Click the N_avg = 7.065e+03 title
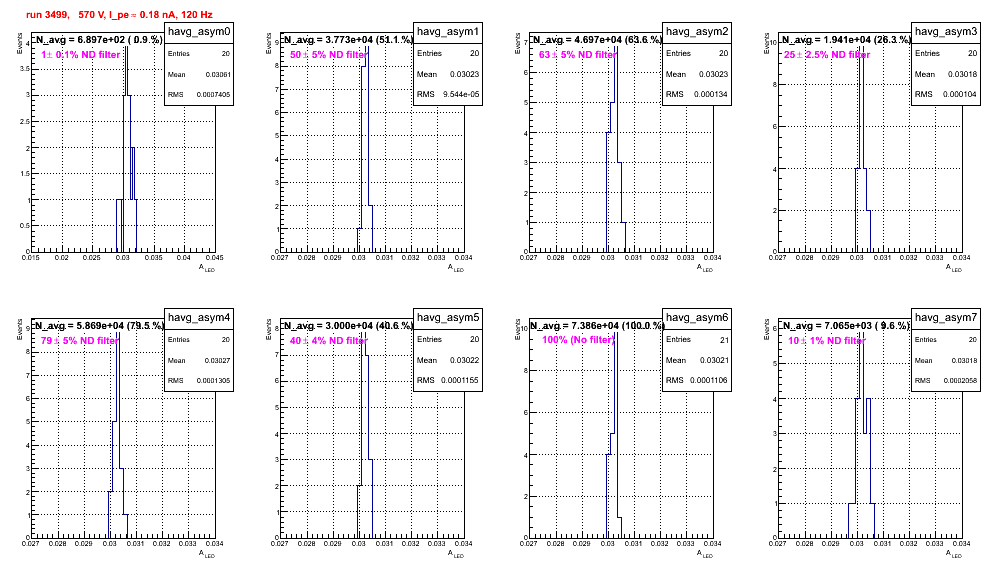Screen dimensions: 996x572 [846, 326]
